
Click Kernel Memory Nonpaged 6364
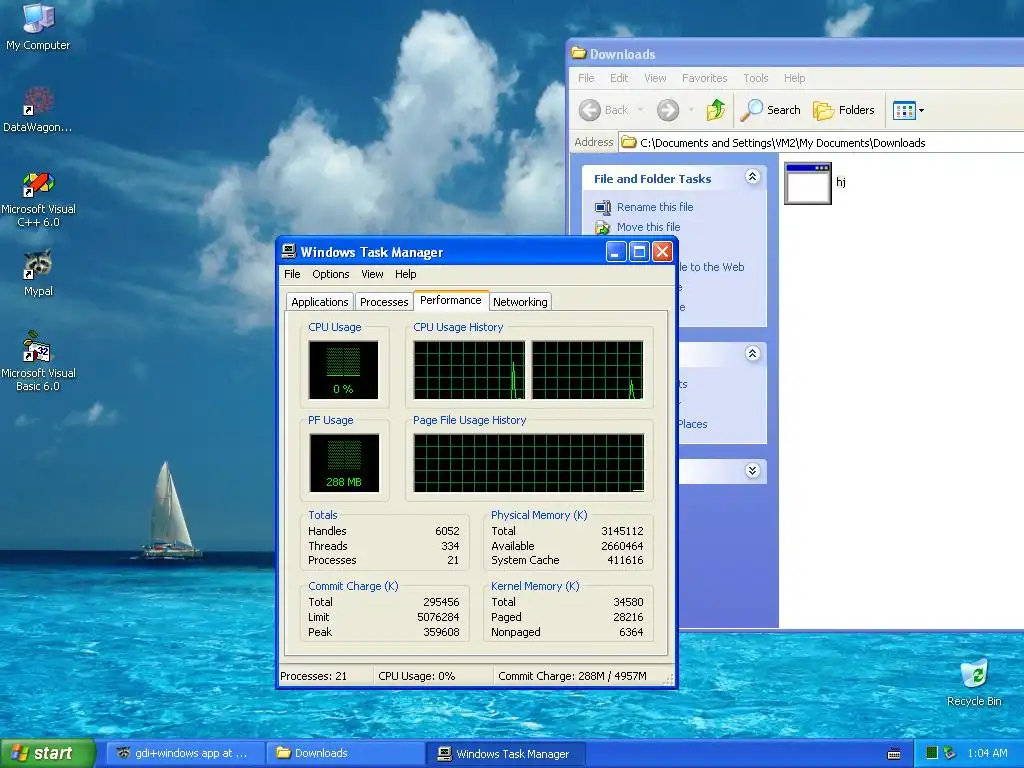click(631, 632)
